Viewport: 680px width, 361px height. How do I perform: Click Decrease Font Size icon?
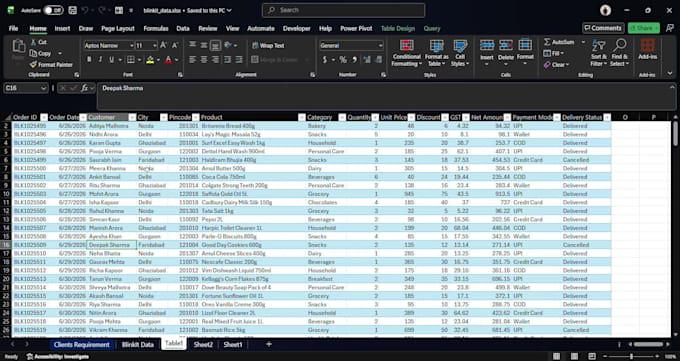pos(175,45)
